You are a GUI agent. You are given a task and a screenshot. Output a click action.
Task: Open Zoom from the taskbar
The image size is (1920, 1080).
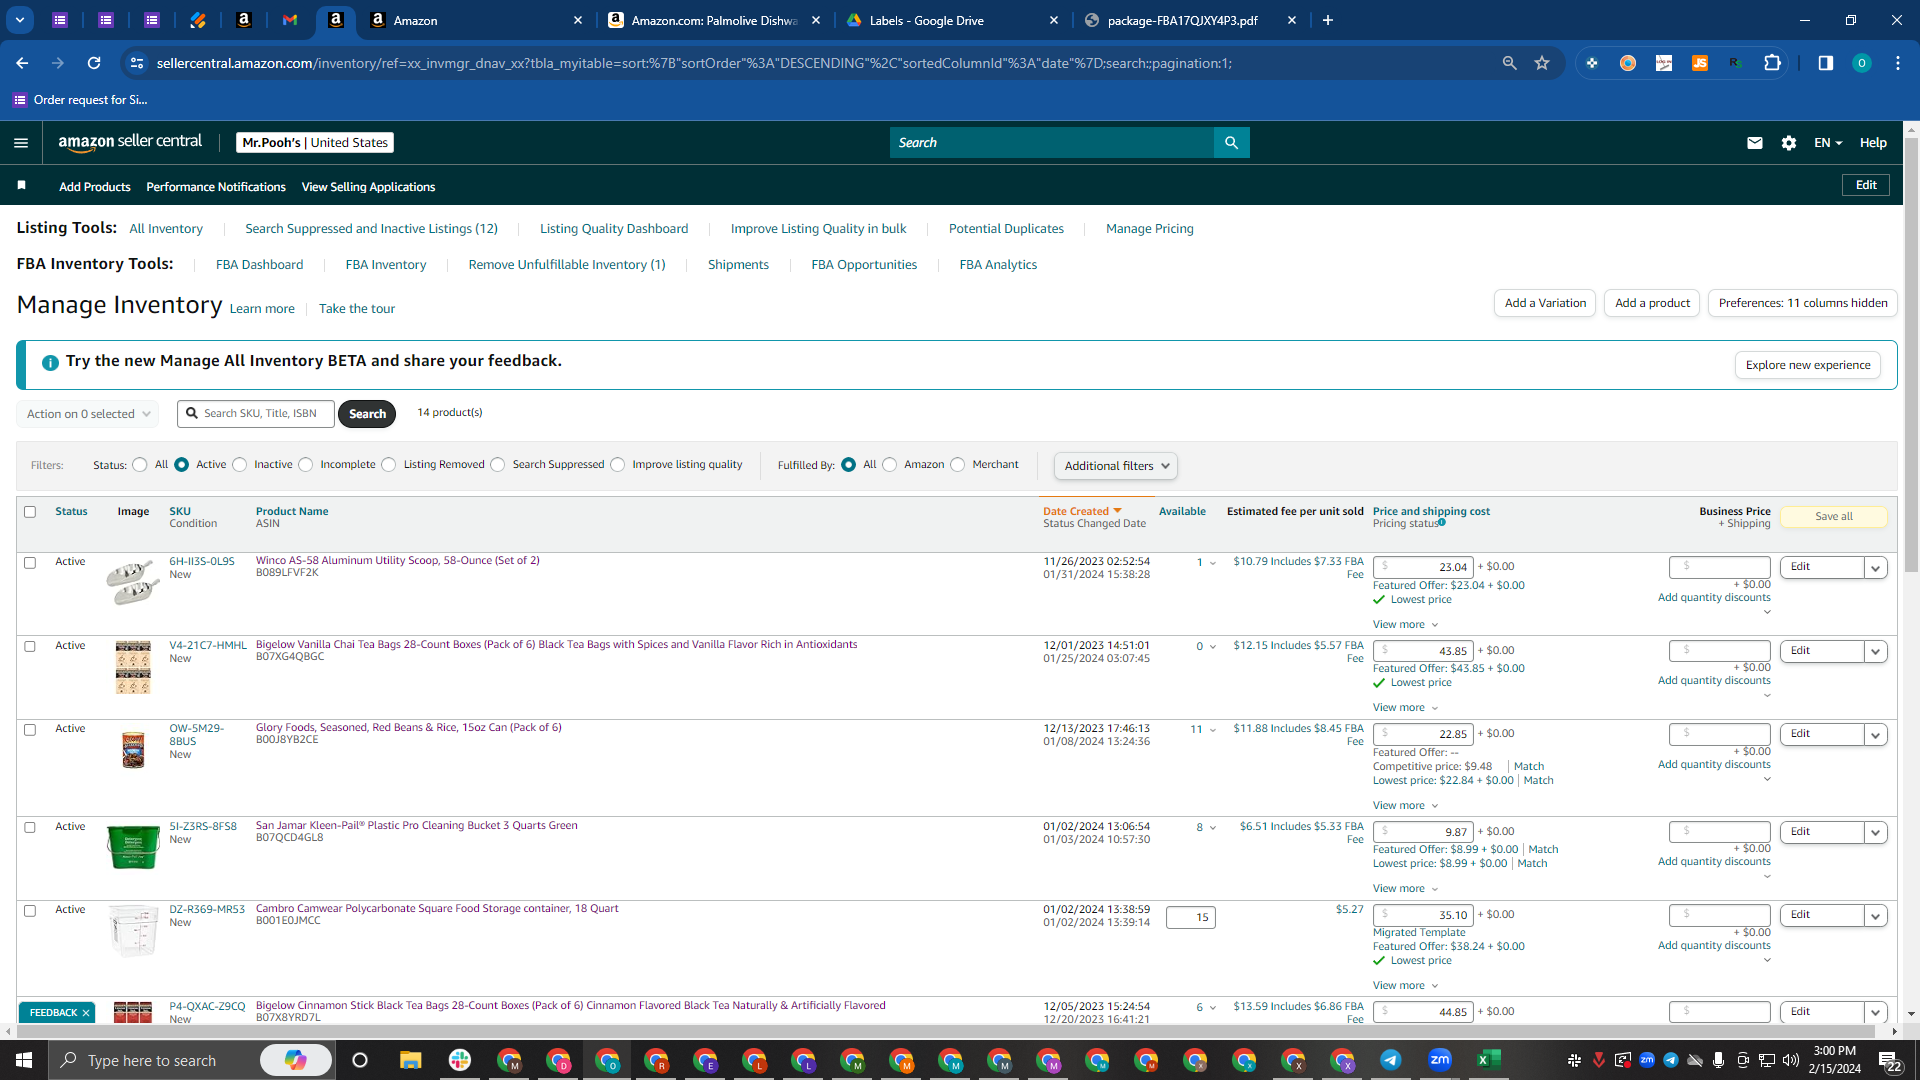click(1440, 1060)
